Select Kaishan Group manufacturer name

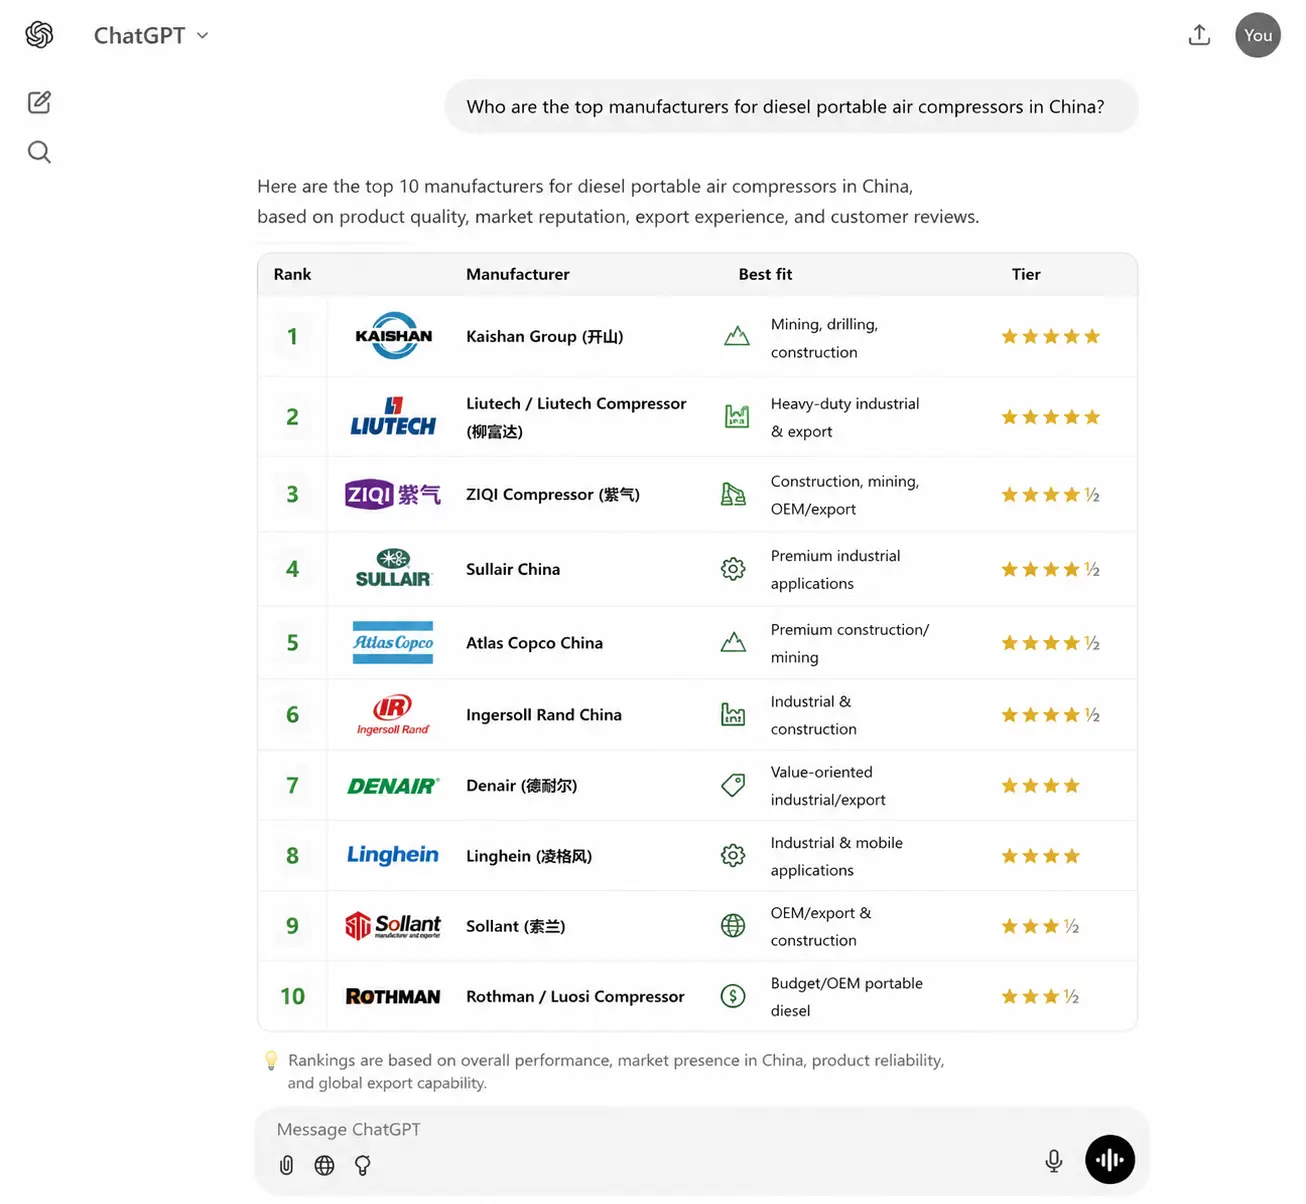pos(545,336)
